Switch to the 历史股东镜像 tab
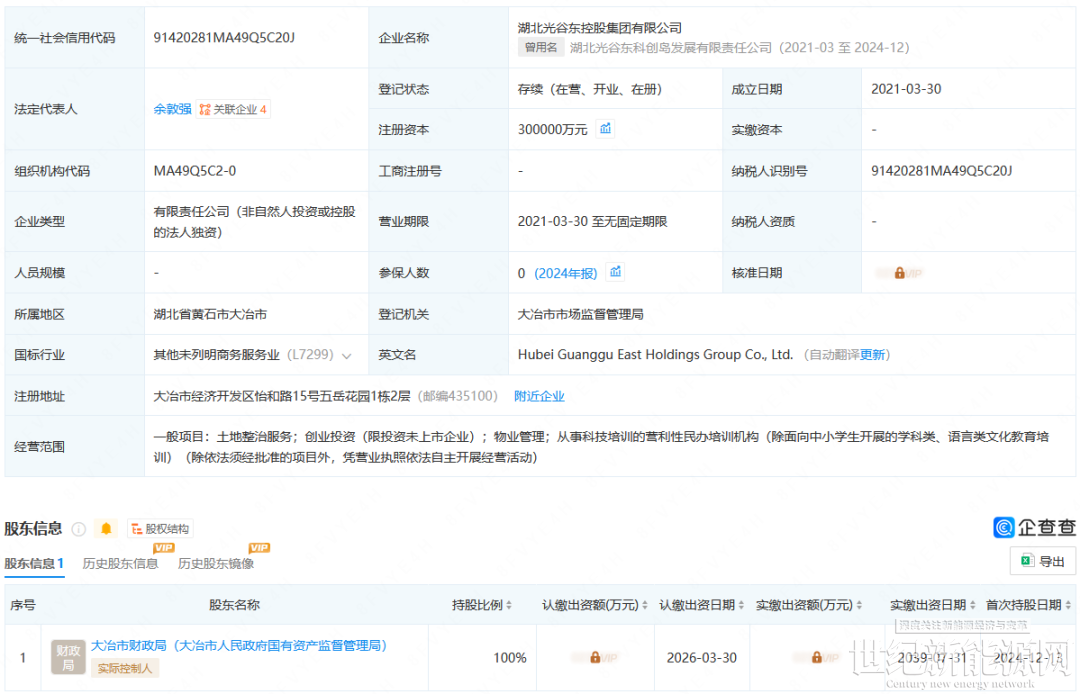The image size is (1080, 694). click(216, 563)
